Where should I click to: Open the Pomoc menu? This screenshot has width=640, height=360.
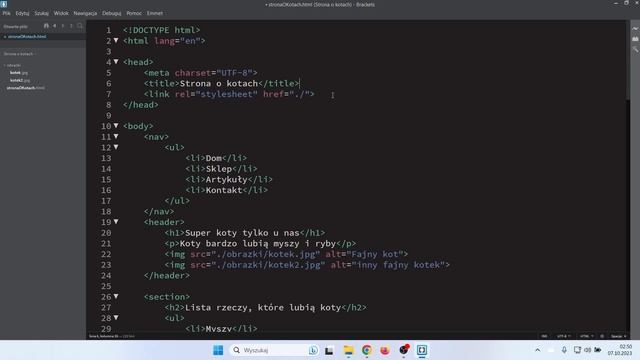134,13
